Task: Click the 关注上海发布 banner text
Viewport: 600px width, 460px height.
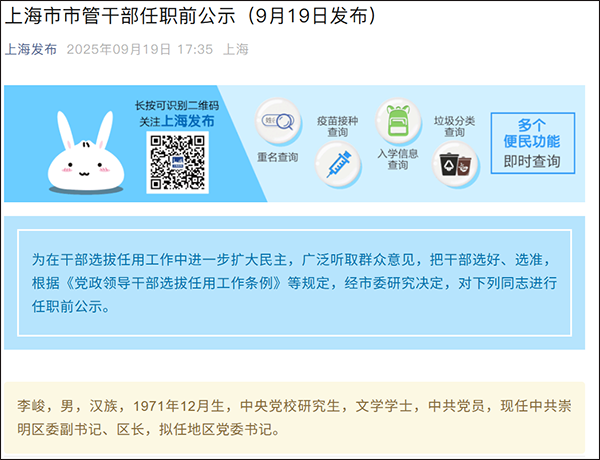Action: click(176, 121)
